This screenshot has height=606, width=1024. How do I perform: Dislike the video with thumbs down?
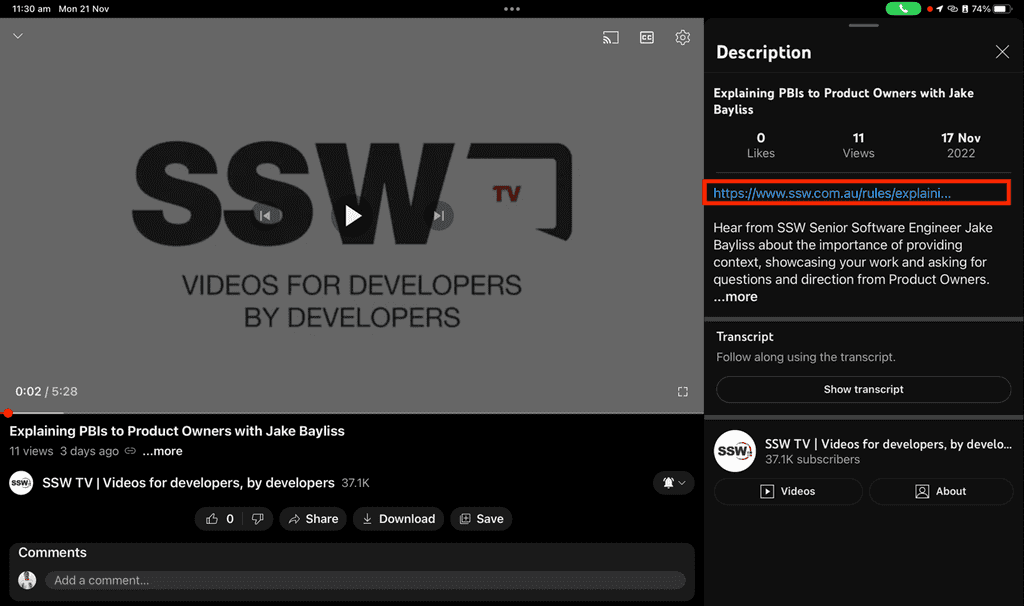point(257,519)
